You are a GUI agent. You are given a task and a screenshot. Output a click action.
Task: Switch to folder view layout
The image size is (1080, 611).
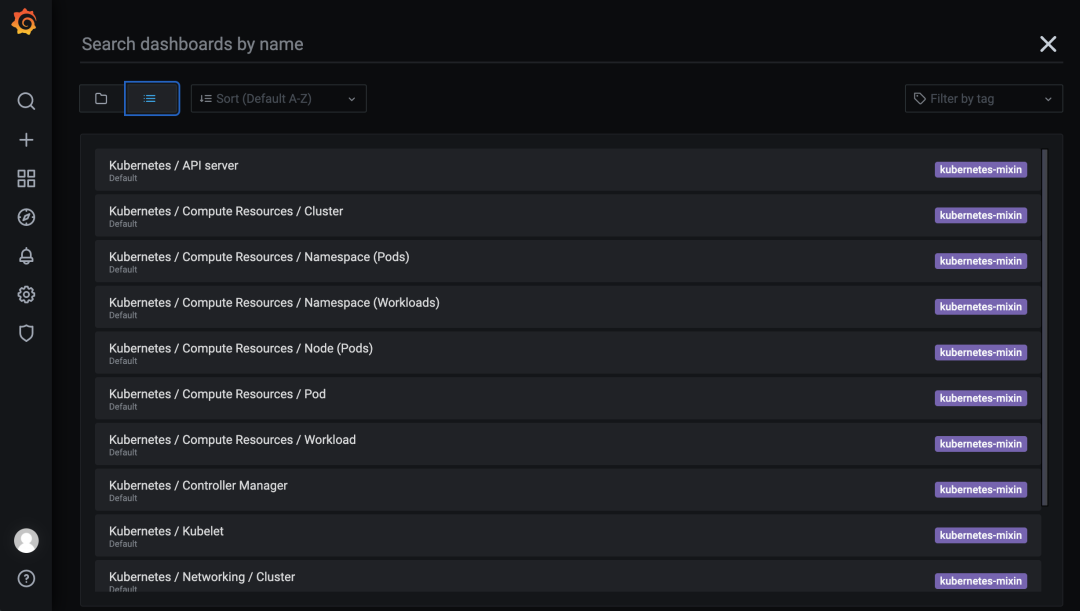[101, 99]
